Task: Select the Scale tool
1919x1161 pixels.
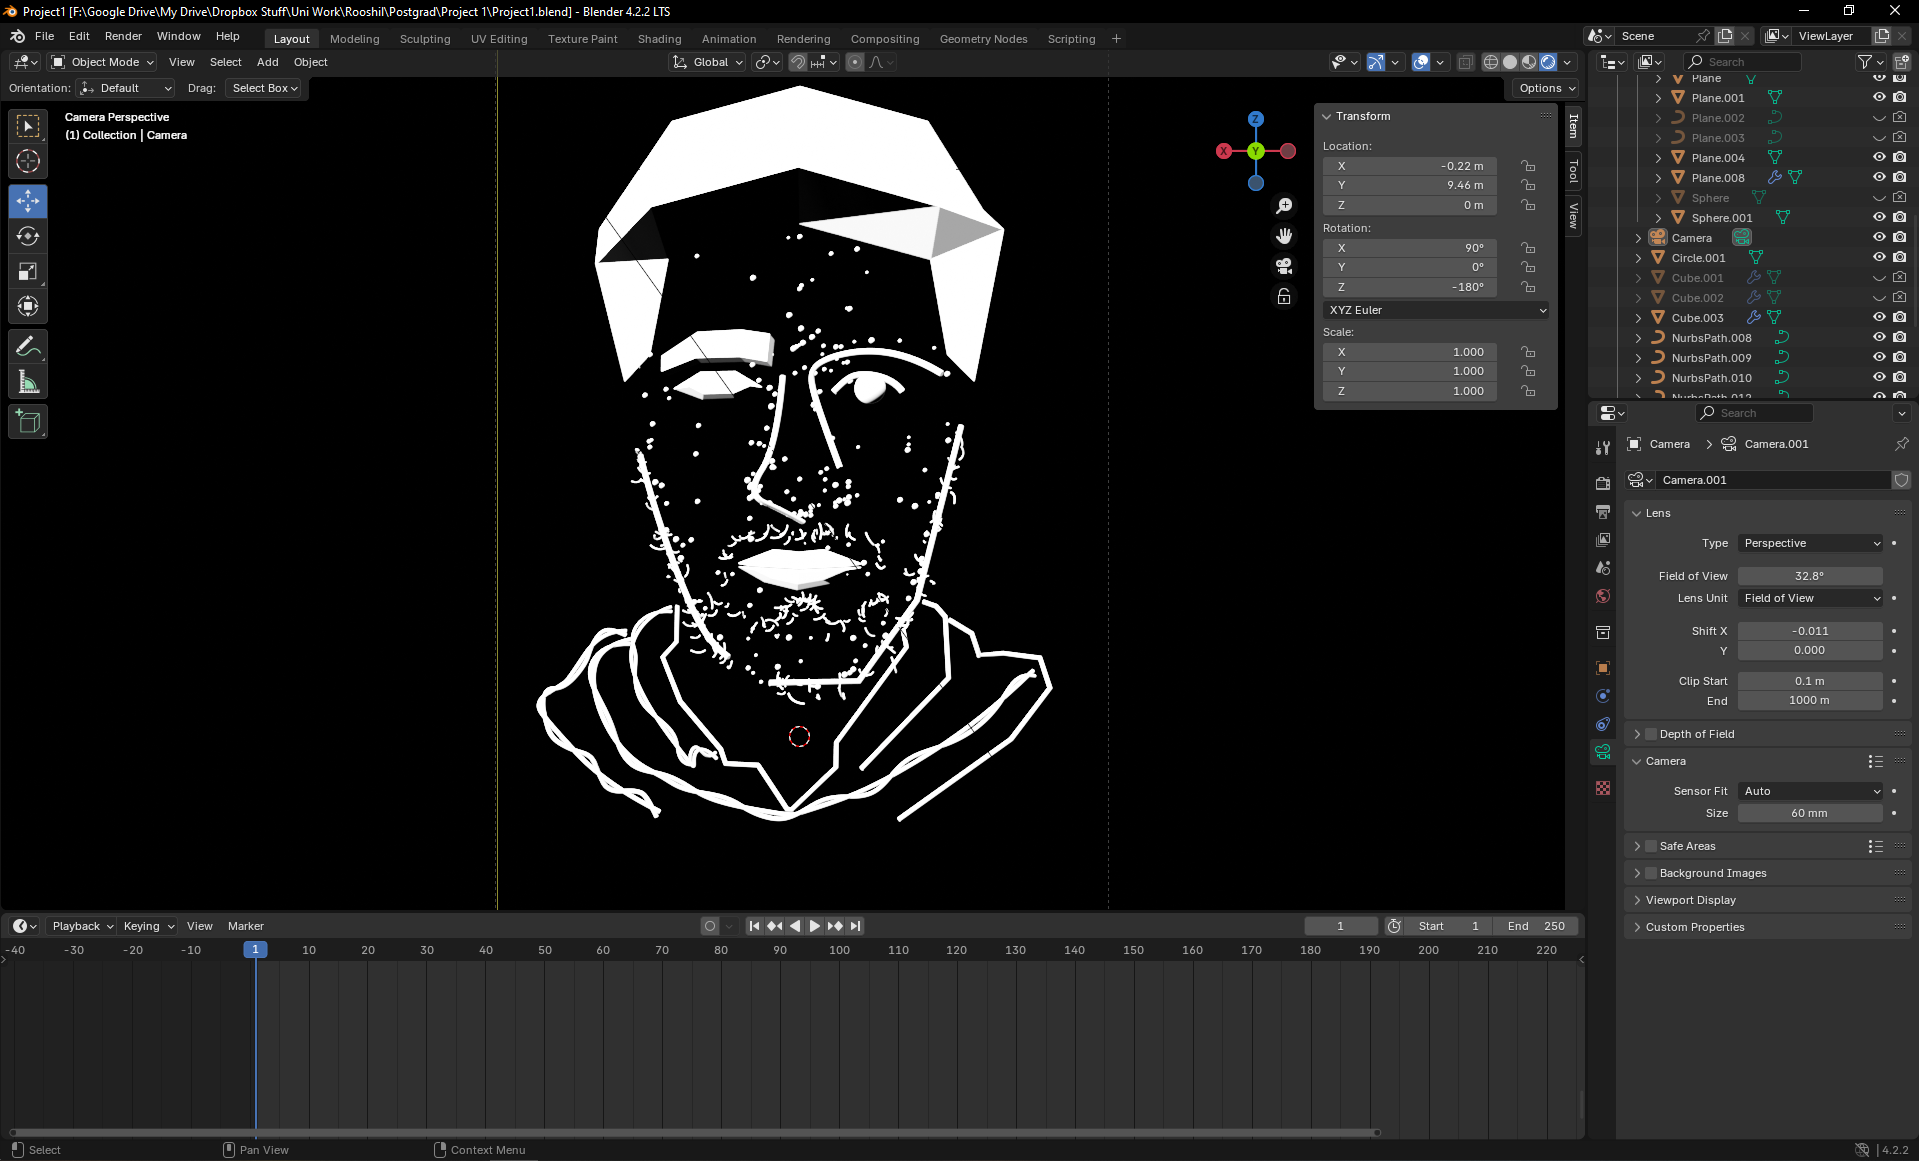Action: click(28, 272)
